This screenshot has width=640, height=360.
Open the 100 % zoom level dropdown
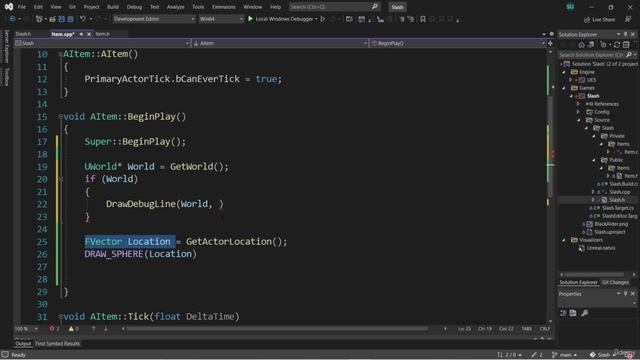[x=26, y=329]
